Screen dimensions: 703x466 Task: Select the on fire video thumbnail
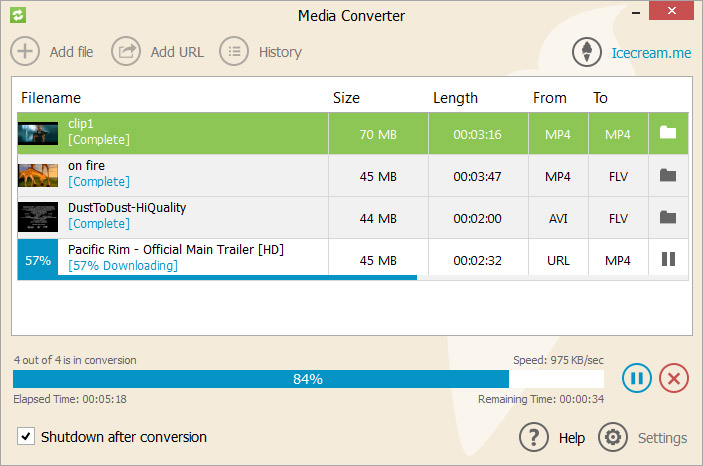[x=38, y=176]
